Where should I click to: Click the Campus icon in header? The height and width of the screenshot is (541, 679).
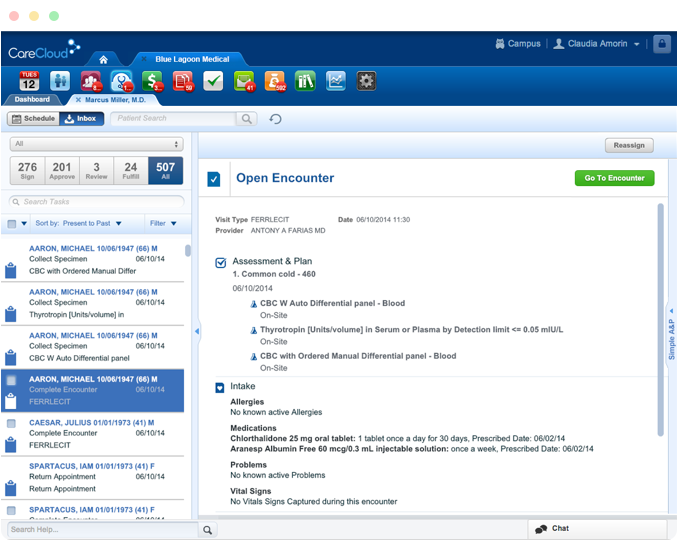[500, 44]
